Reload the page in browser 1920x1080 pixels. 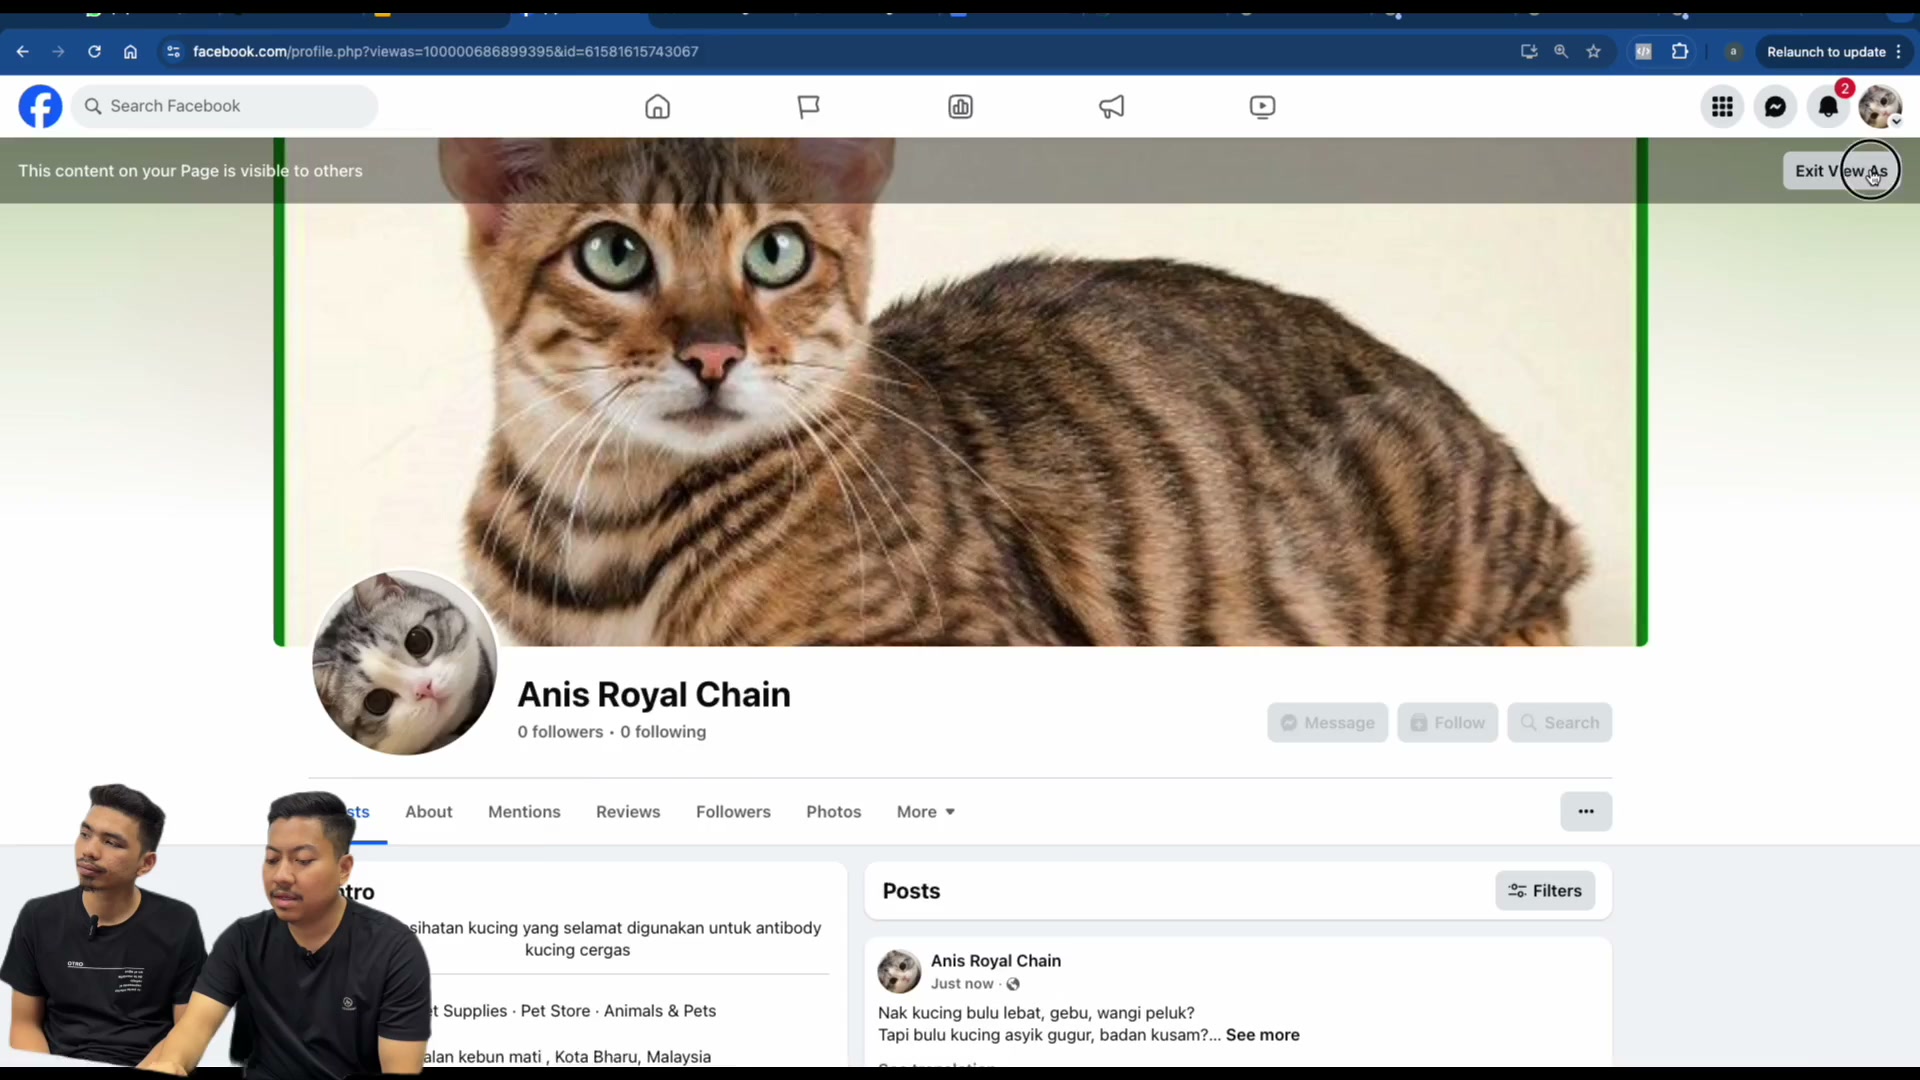94,51
